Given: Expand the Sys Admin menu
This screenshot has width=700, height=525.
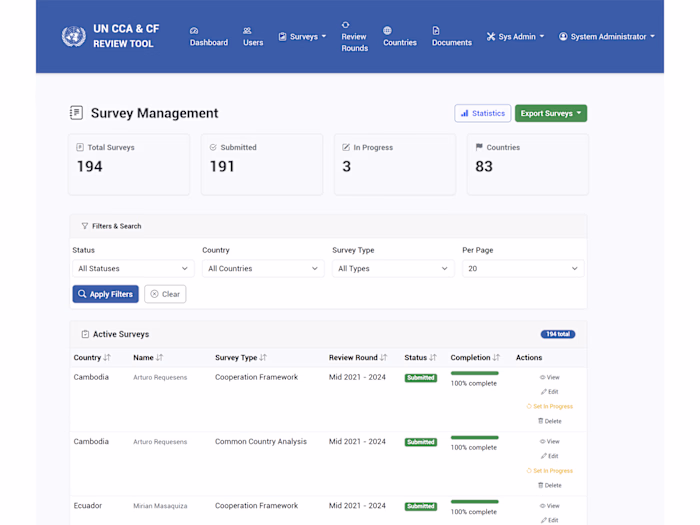Looking at the screenshot, I should click(x=515, y=37).
